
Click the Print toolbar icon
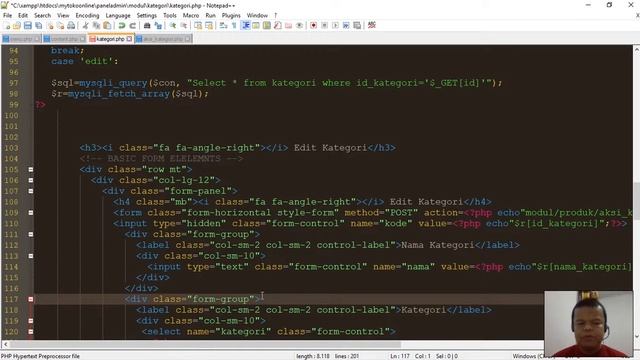(x=71, y=25)
